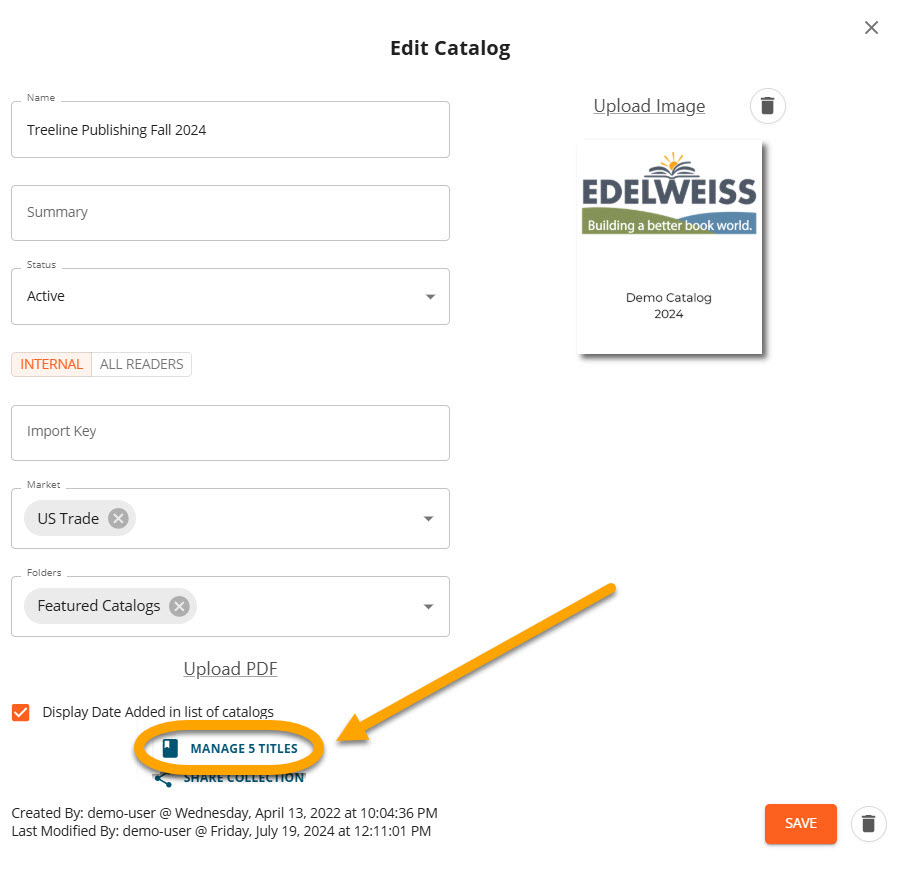The image size is (898, 878).
Task: Remove the Featured Catalogs folder chip
Action: pos(179,606)
